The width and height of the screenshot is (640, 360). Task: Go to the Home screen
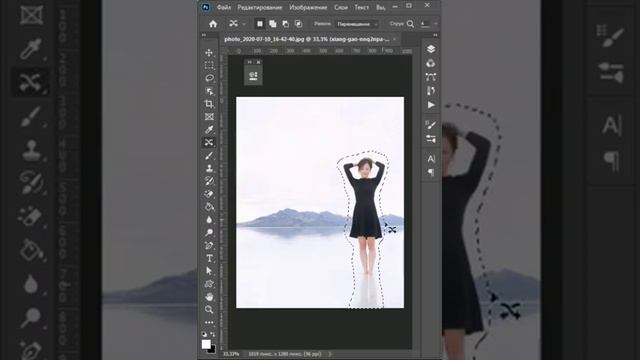213,24
